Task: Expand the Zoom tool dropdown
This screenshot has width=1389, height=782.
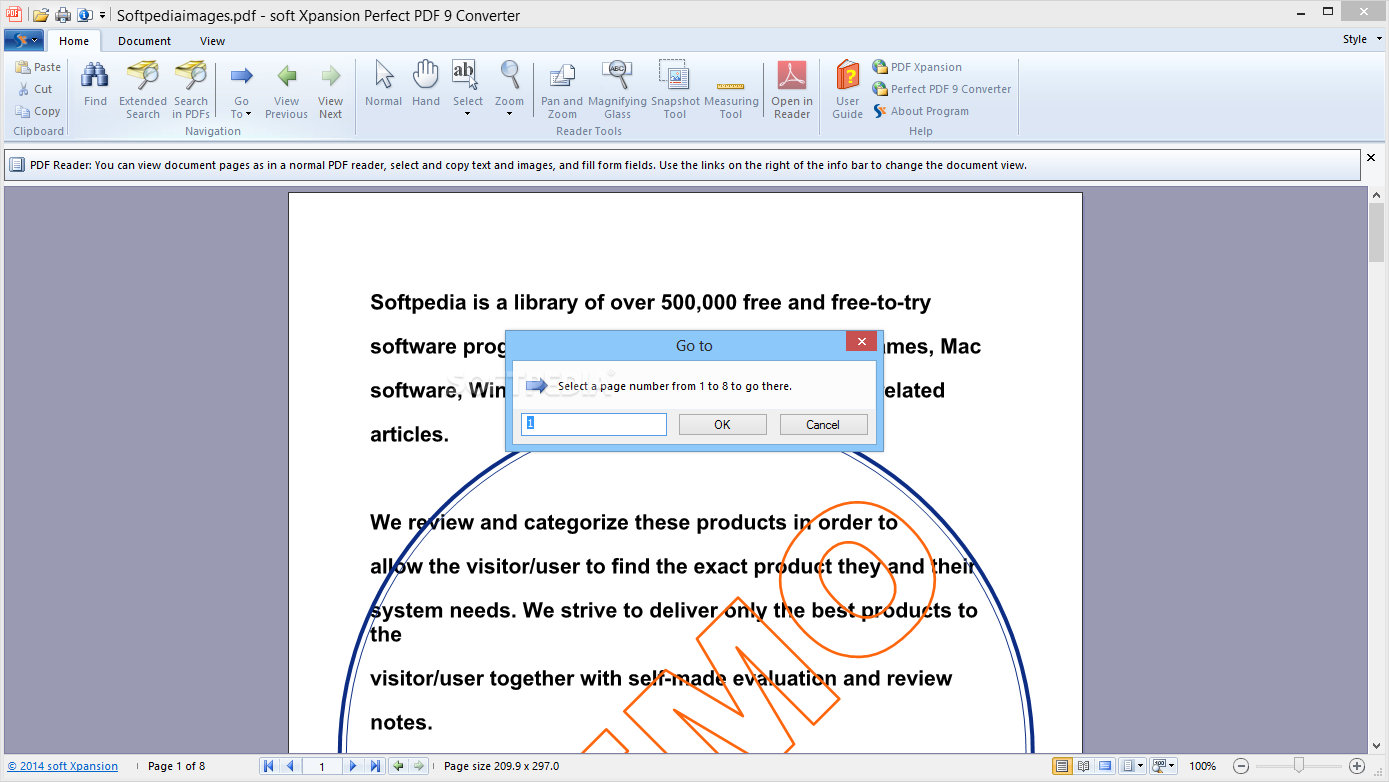Action: pyautogui.click(x=509, y=113)
